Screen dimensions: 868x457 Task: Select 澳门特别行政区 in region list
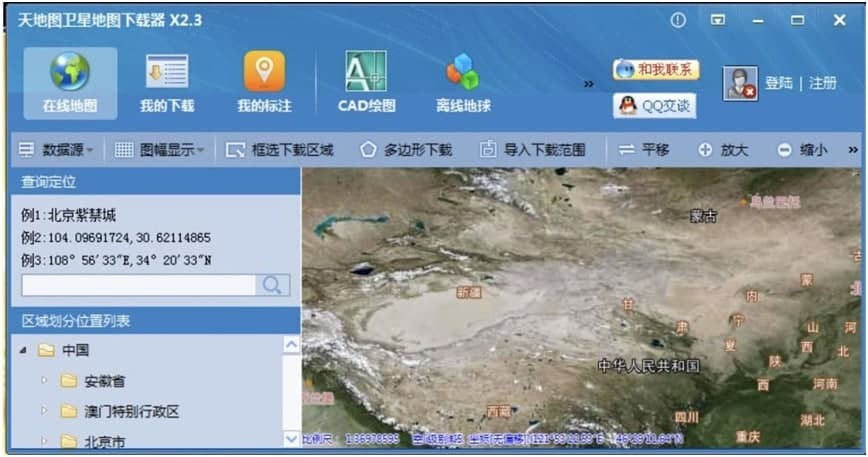(132, 412)
